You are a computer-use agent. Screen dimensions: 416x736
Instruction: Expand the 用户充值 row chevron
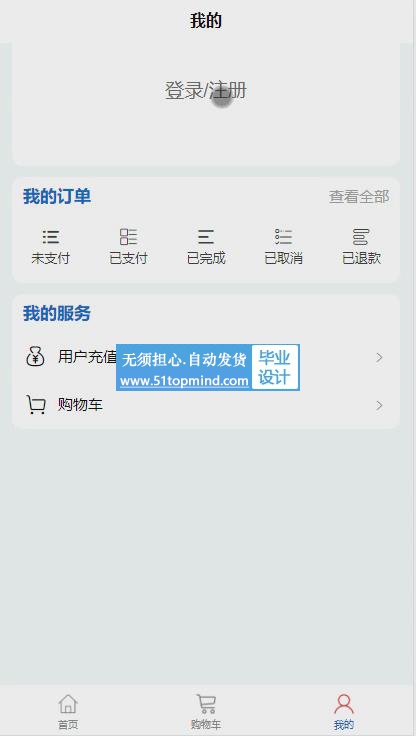click(379, 358)
